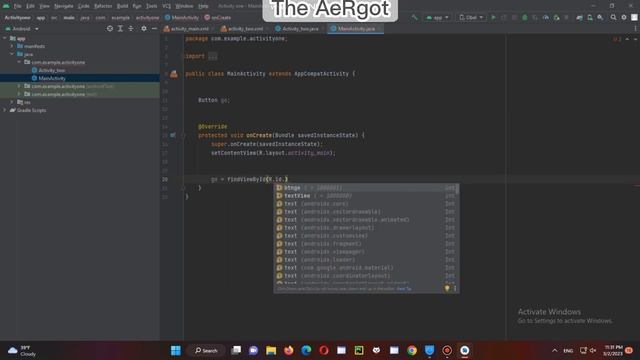Open the View menu

[x=44, y=6]
